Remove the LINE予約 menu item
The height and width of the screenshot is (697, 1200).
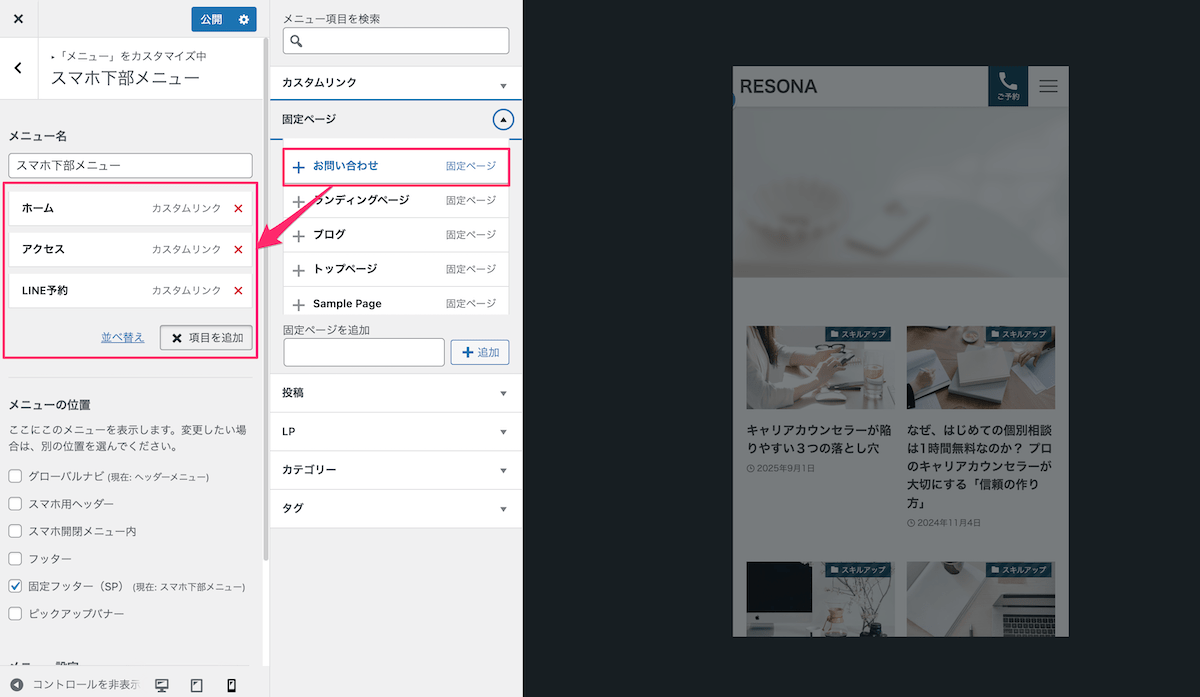tap(238, 290)
